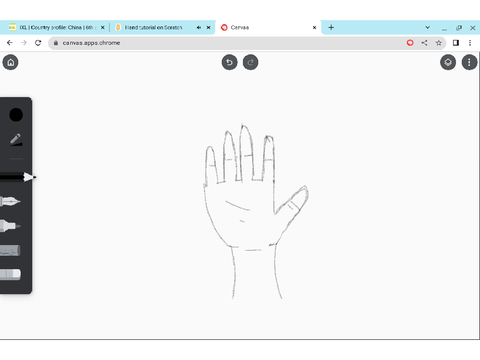
Task: Expand the tab search dropdown
Action: tap(428, 27)
